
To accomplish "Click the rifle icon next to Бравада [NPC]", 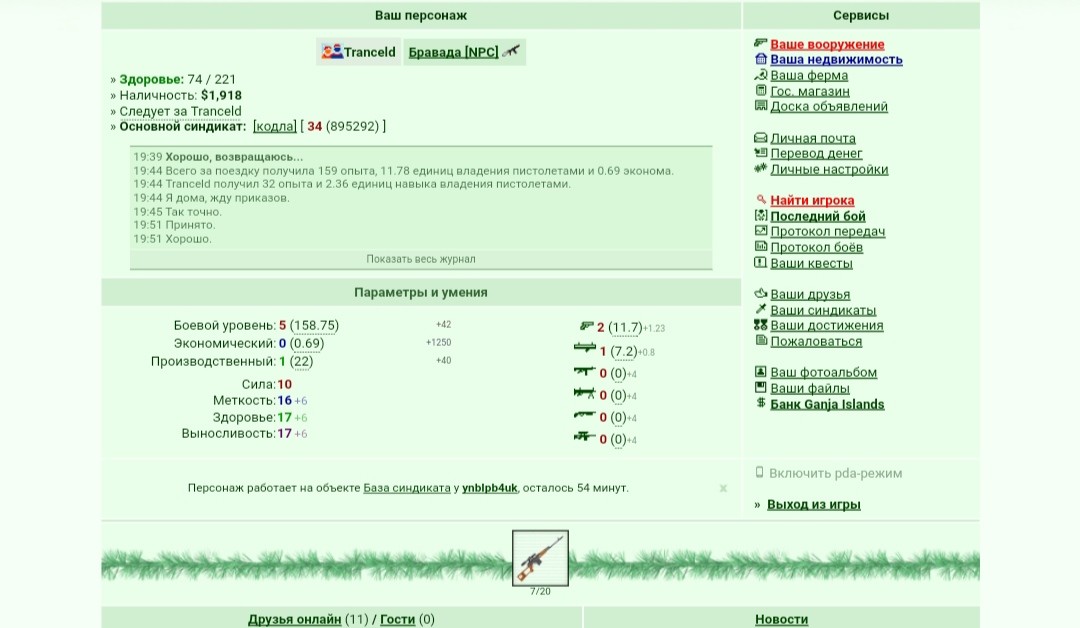I will click(x=510, y=51).
